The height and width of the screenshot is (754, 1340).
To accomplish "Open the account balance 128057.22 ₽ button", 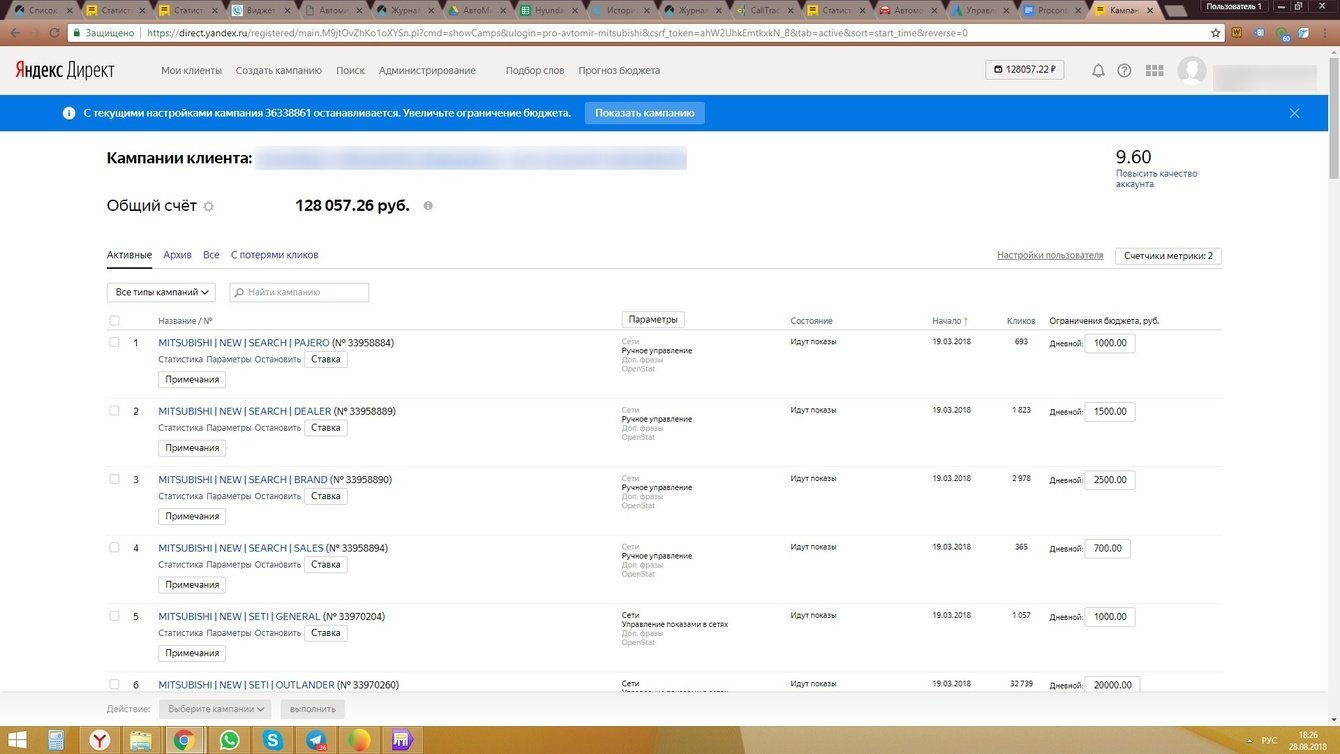I will click(x=1025, y=70).
